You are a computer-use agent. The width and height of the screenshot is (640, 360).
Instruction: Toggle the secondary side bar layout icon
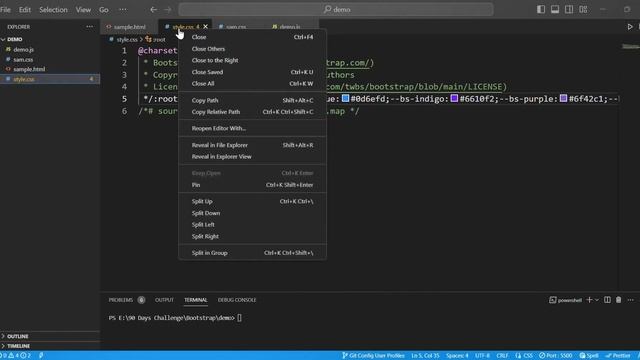tap(569, 9)
